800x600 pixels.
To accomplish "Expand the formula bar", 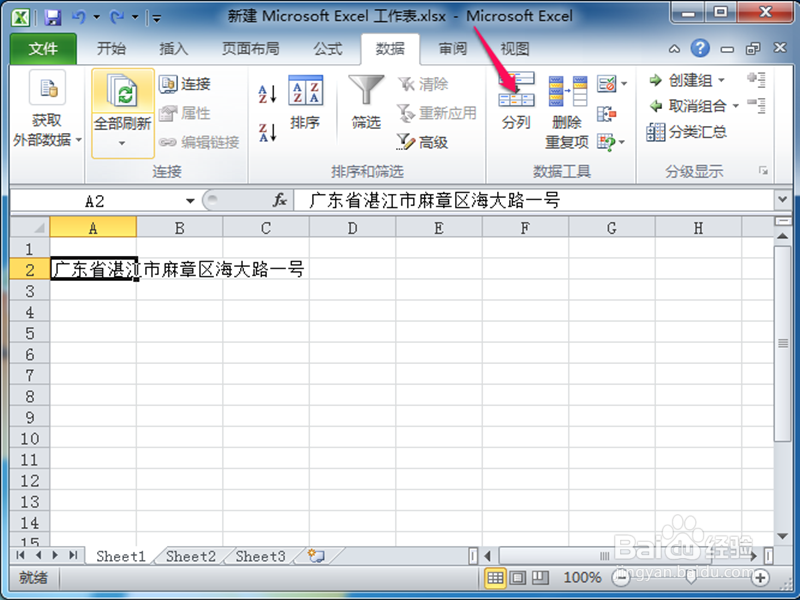I will [782, 200].
